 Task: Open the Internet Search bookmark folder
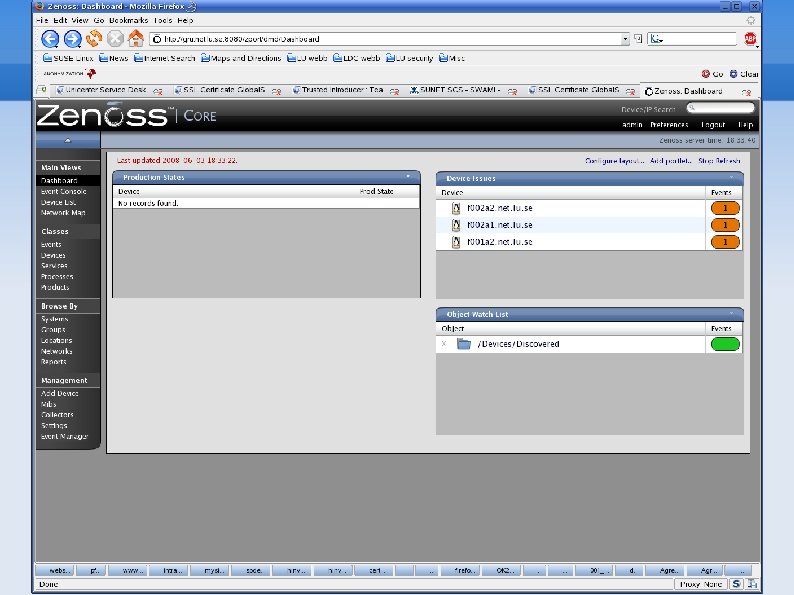click(164, 58)
